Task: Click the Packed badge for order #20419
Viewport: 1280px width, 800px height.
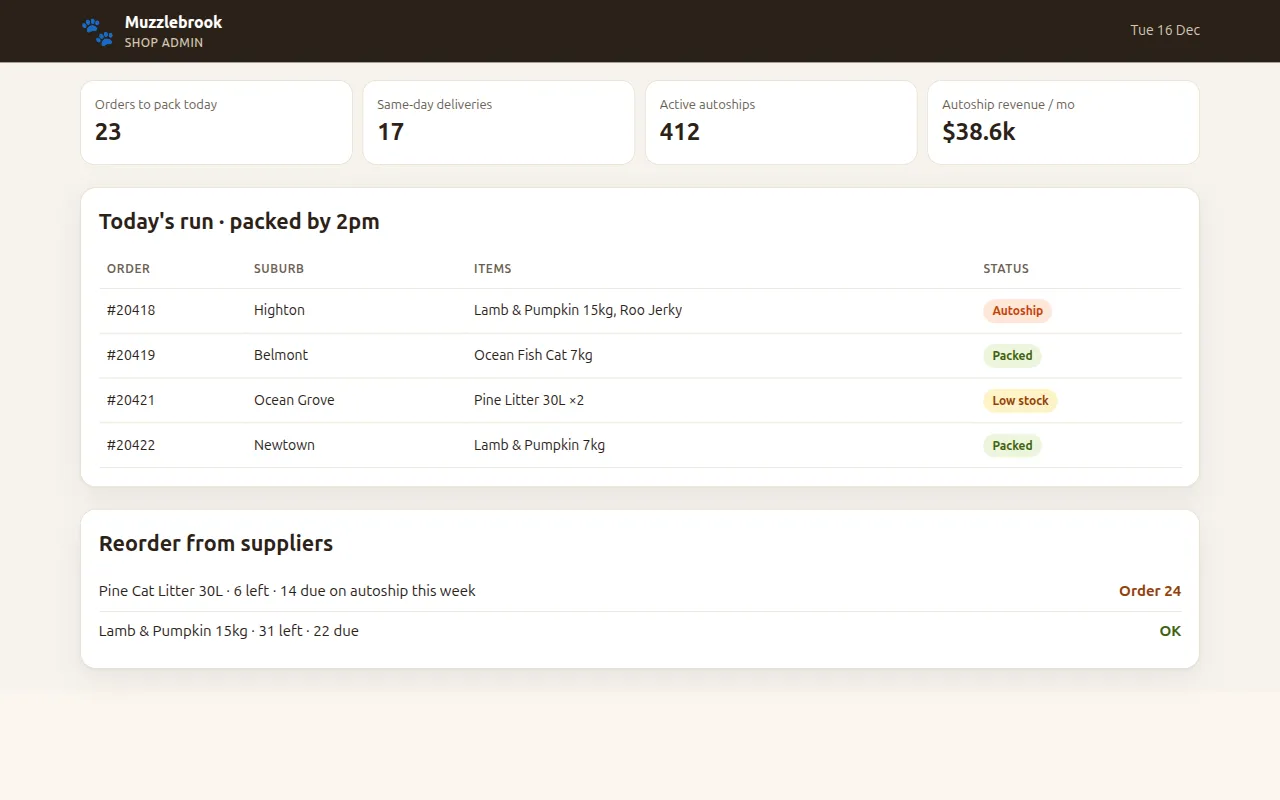Action: click(x=1012, y=356)
